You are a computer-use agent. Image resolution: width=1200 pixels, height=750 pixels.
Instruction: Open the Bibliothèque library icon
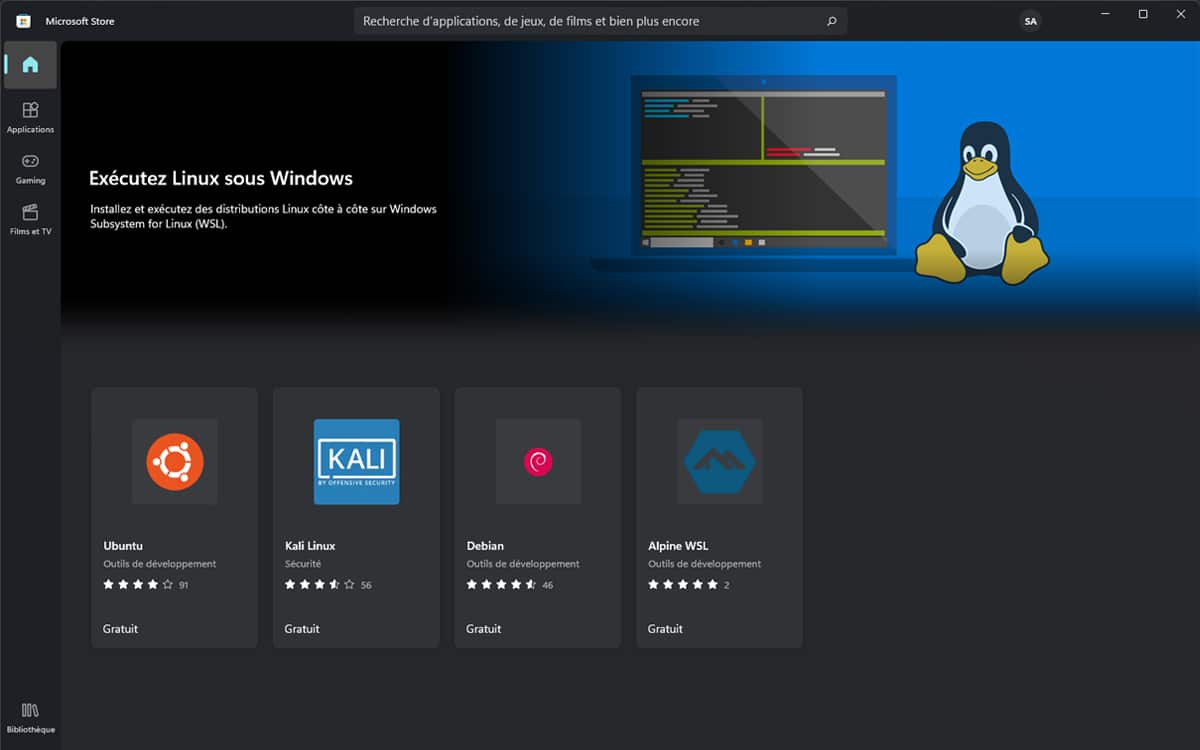point(30,717)
